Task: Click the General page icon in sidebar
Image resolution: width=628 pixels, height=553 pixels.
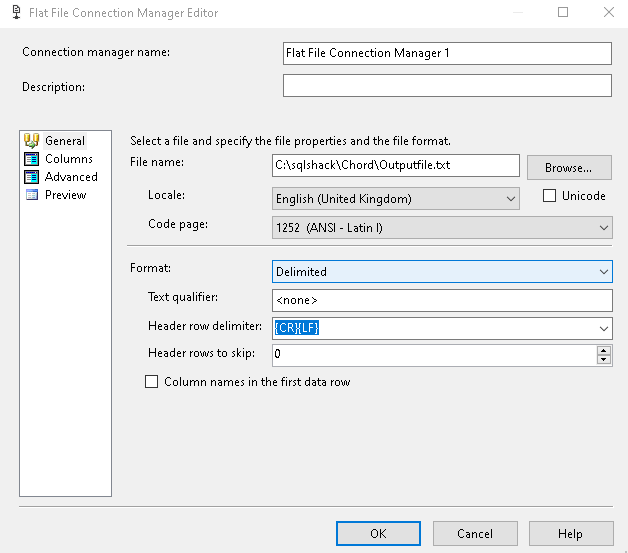Action: coord(31,141)
